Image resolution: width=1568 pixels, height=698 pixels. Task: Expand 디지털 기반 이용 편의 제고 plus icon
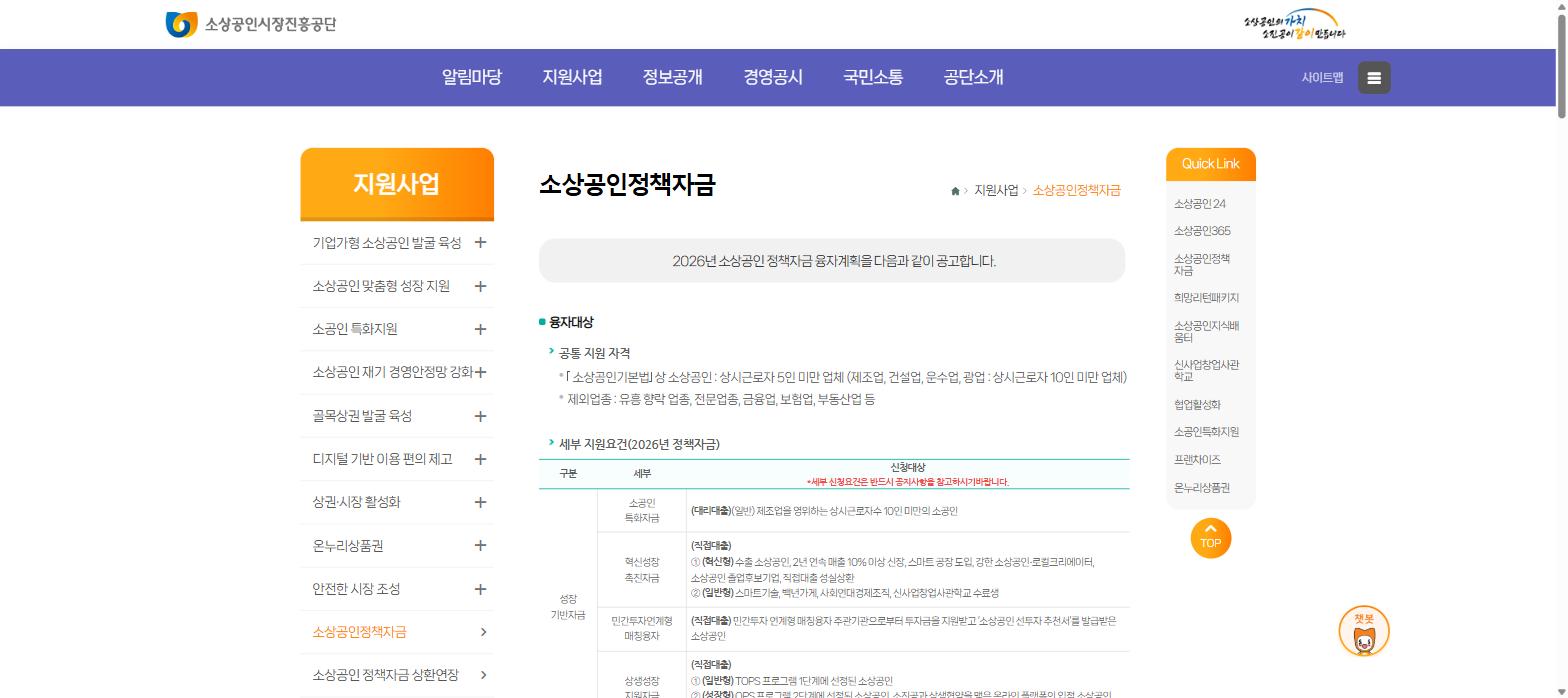coord(480,459)
